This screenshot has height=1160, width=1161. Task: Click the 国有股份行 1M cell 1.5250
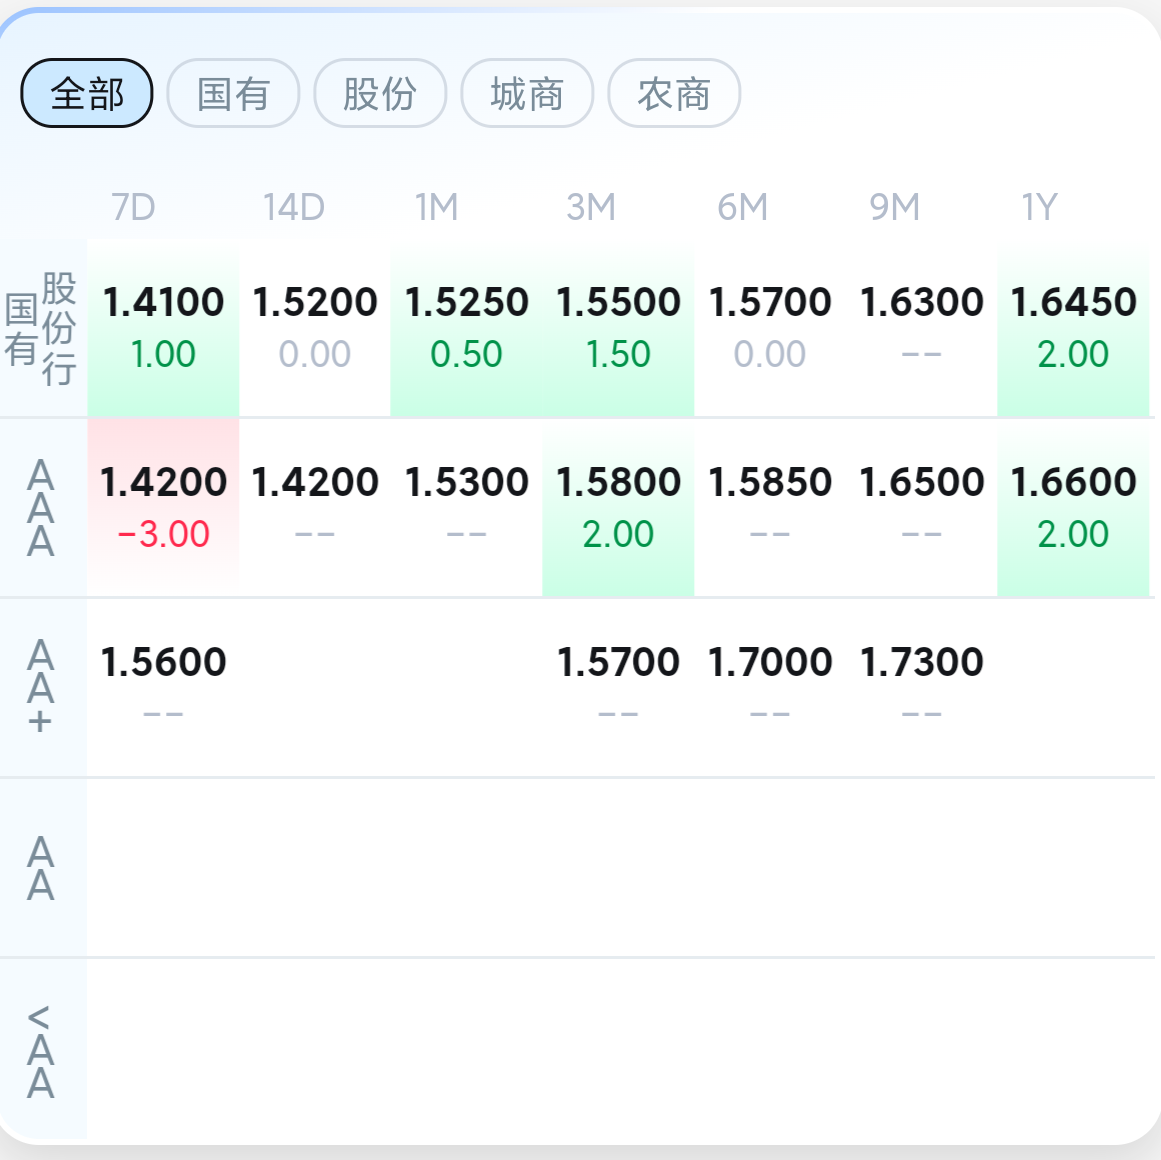[466, 327]
